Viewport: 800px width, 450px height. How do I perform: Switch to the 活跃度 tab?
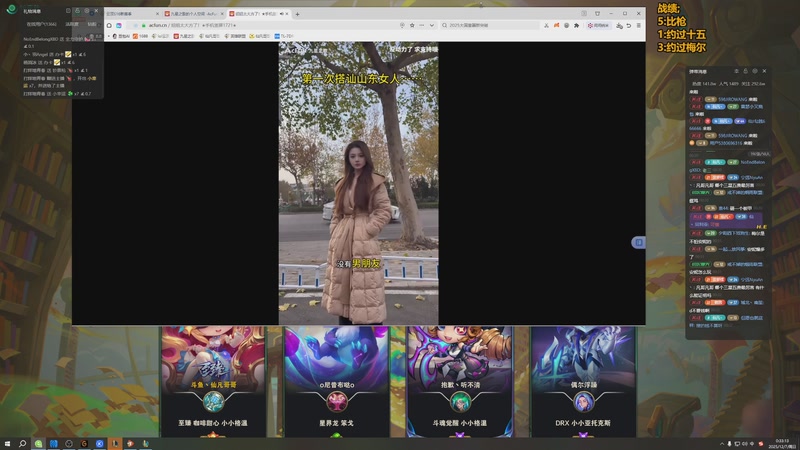(72, 24)
